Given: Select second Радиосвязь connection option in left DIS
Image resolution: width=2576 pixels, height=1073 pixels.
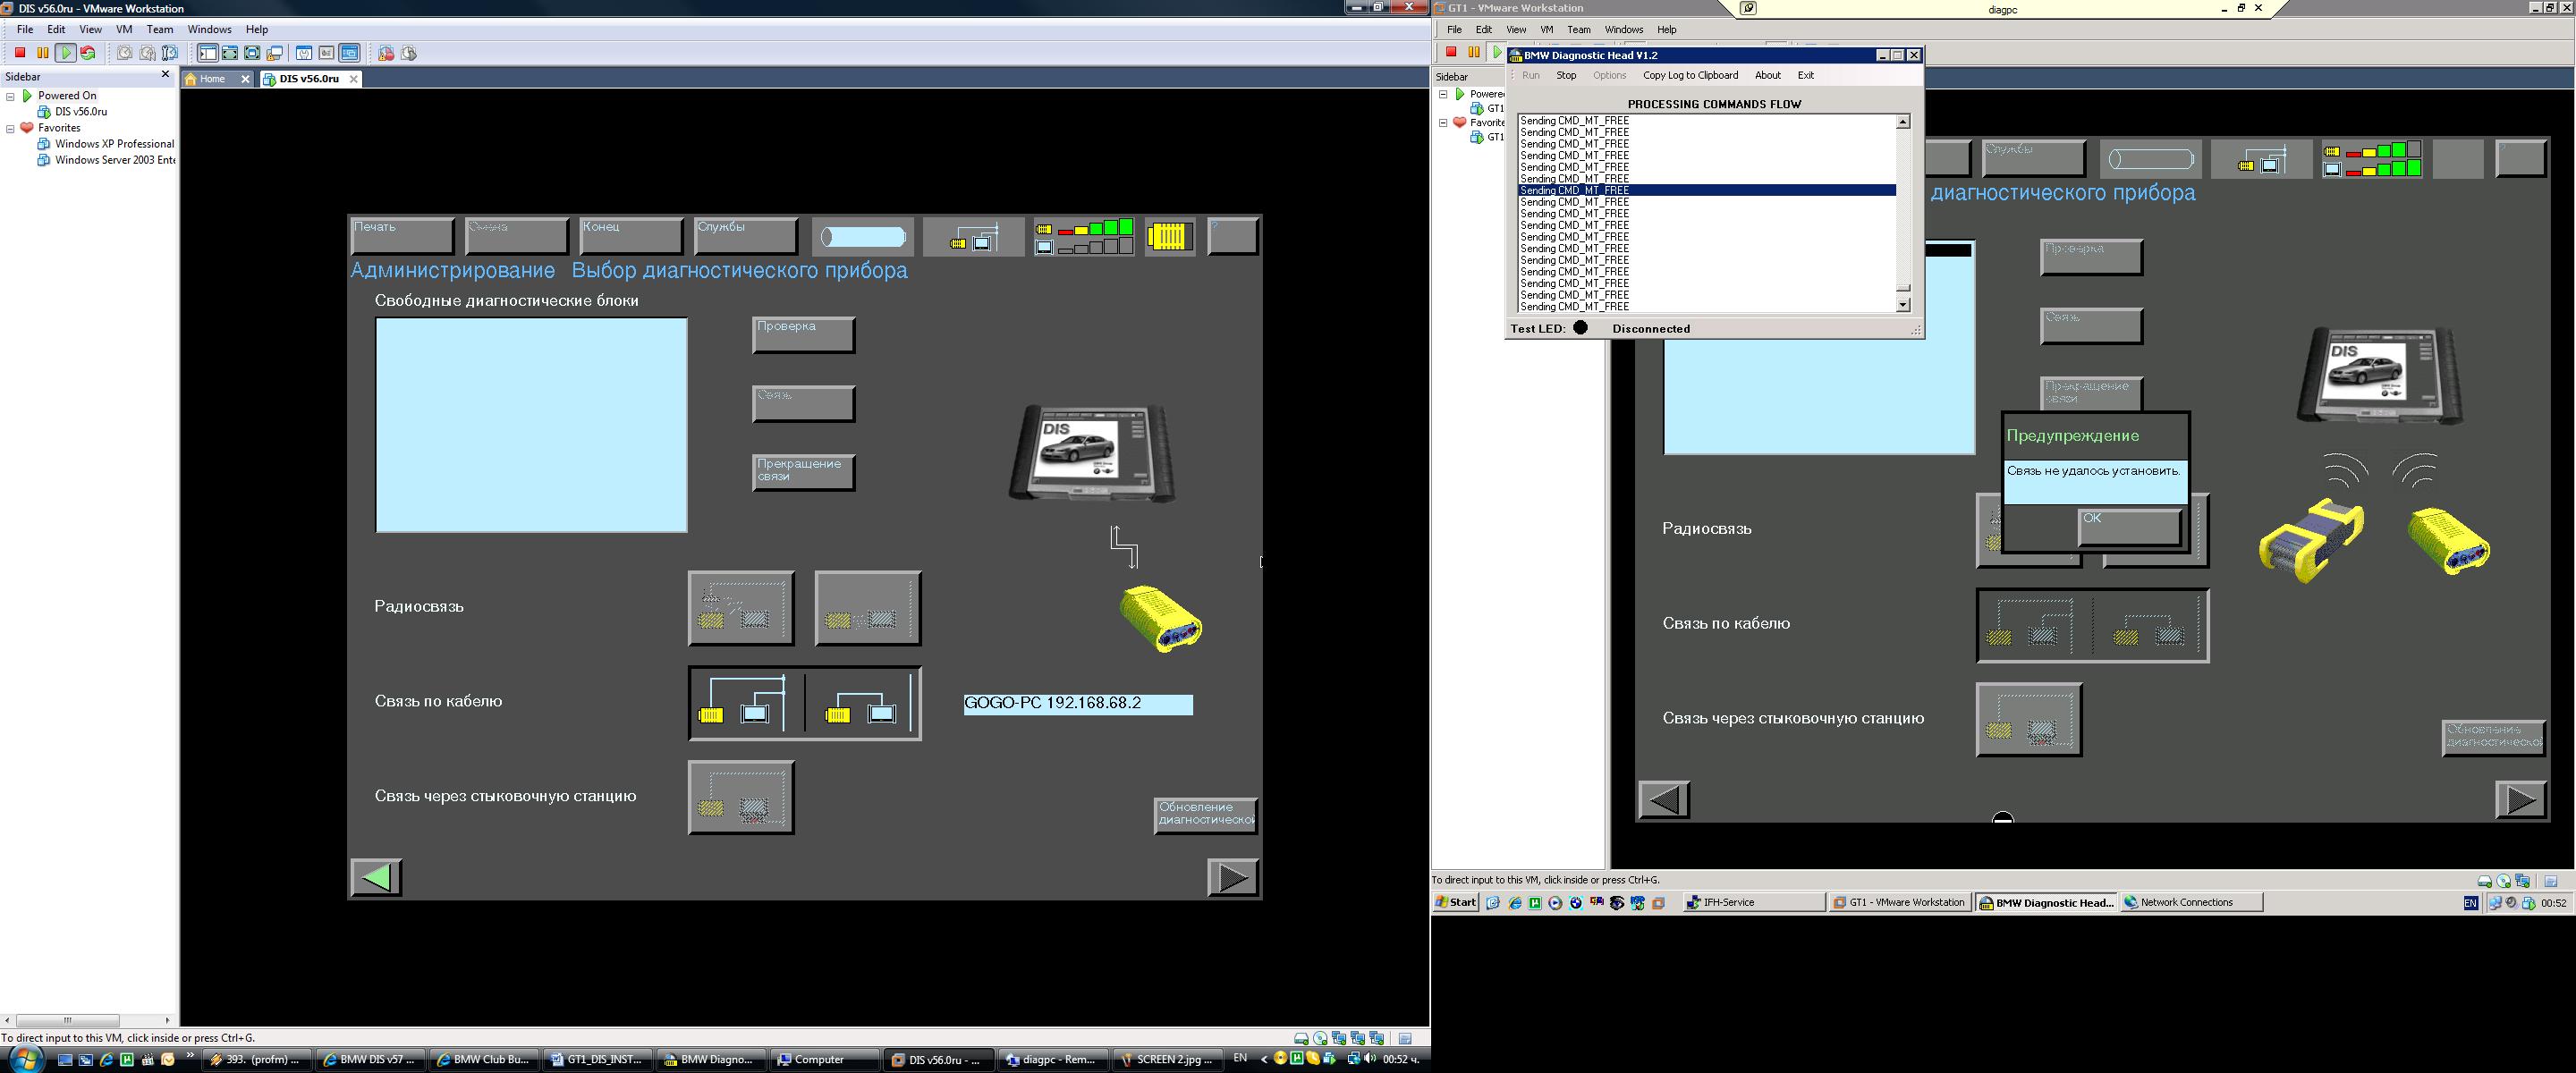Looking at the screenshot, I should pyautogui.click(x=868, y=608).
